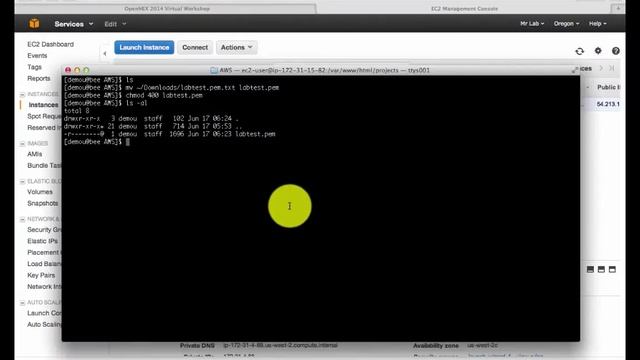640x360 pixels.
Task: Click the 54.213.1 public IP cell
Action: click(x=608, y=104)
